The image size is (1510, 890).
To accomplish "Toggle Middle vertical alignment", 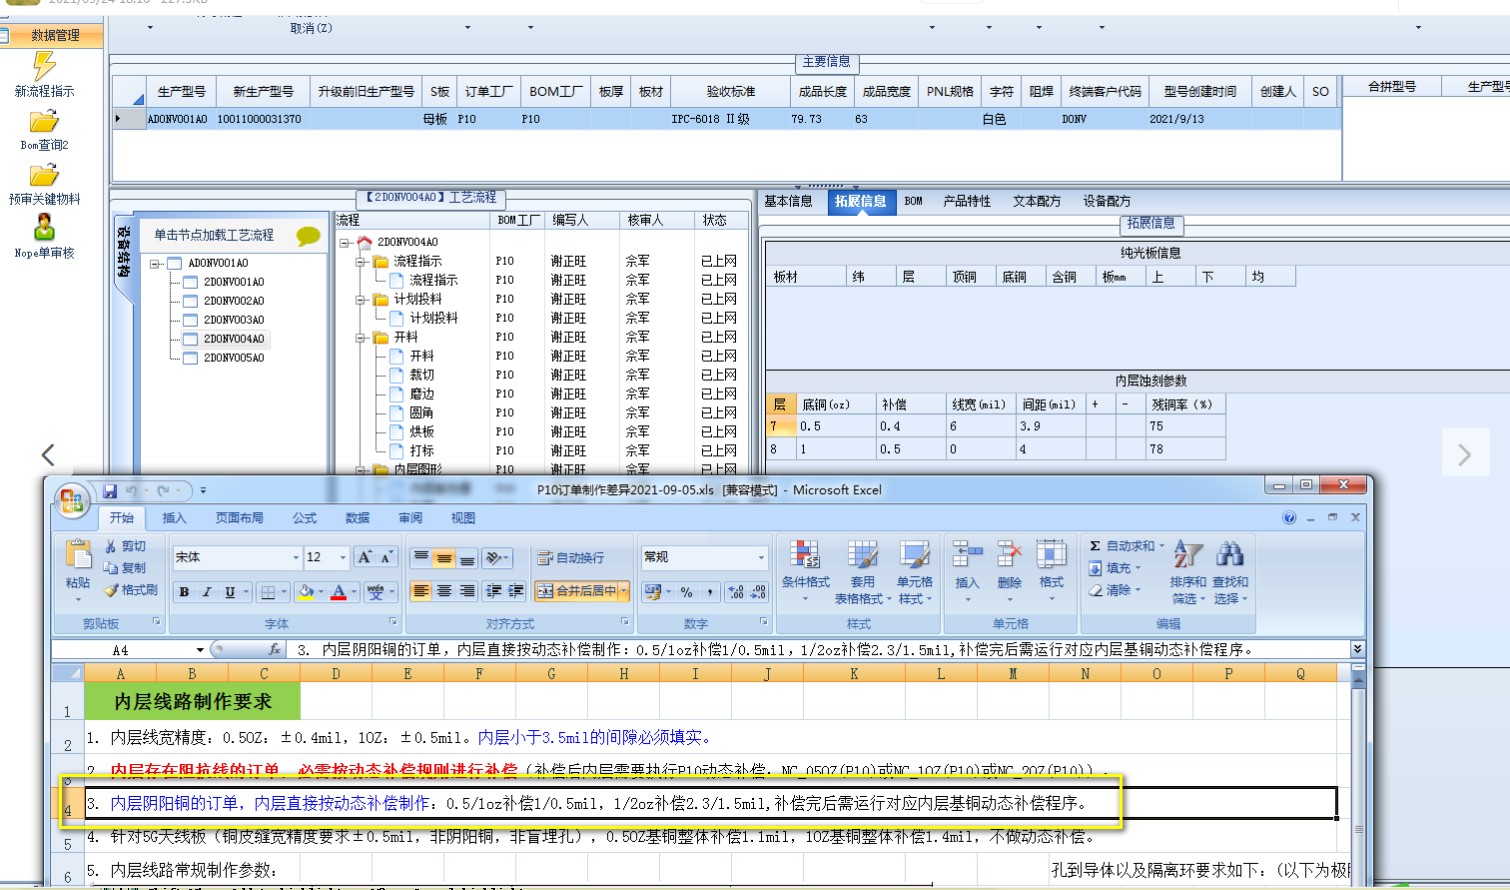I will (444, 558).
